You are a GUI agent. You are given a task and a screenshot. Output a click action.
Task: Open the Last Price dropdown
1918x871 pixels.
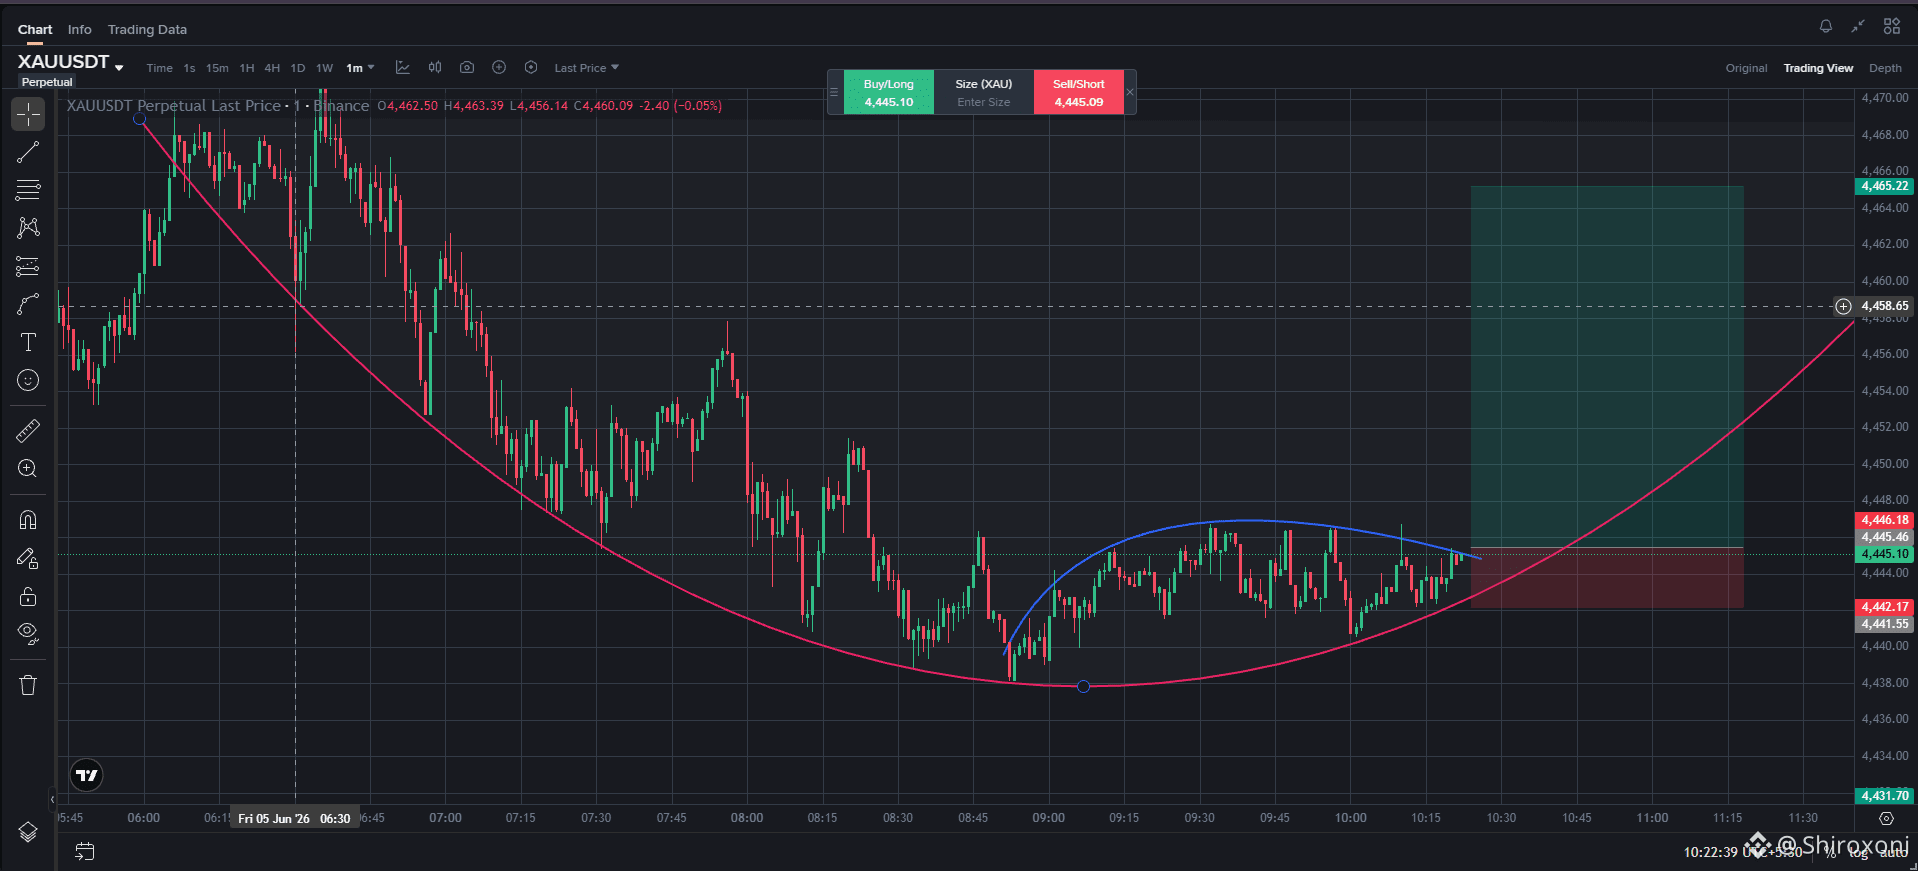point(587,68)
